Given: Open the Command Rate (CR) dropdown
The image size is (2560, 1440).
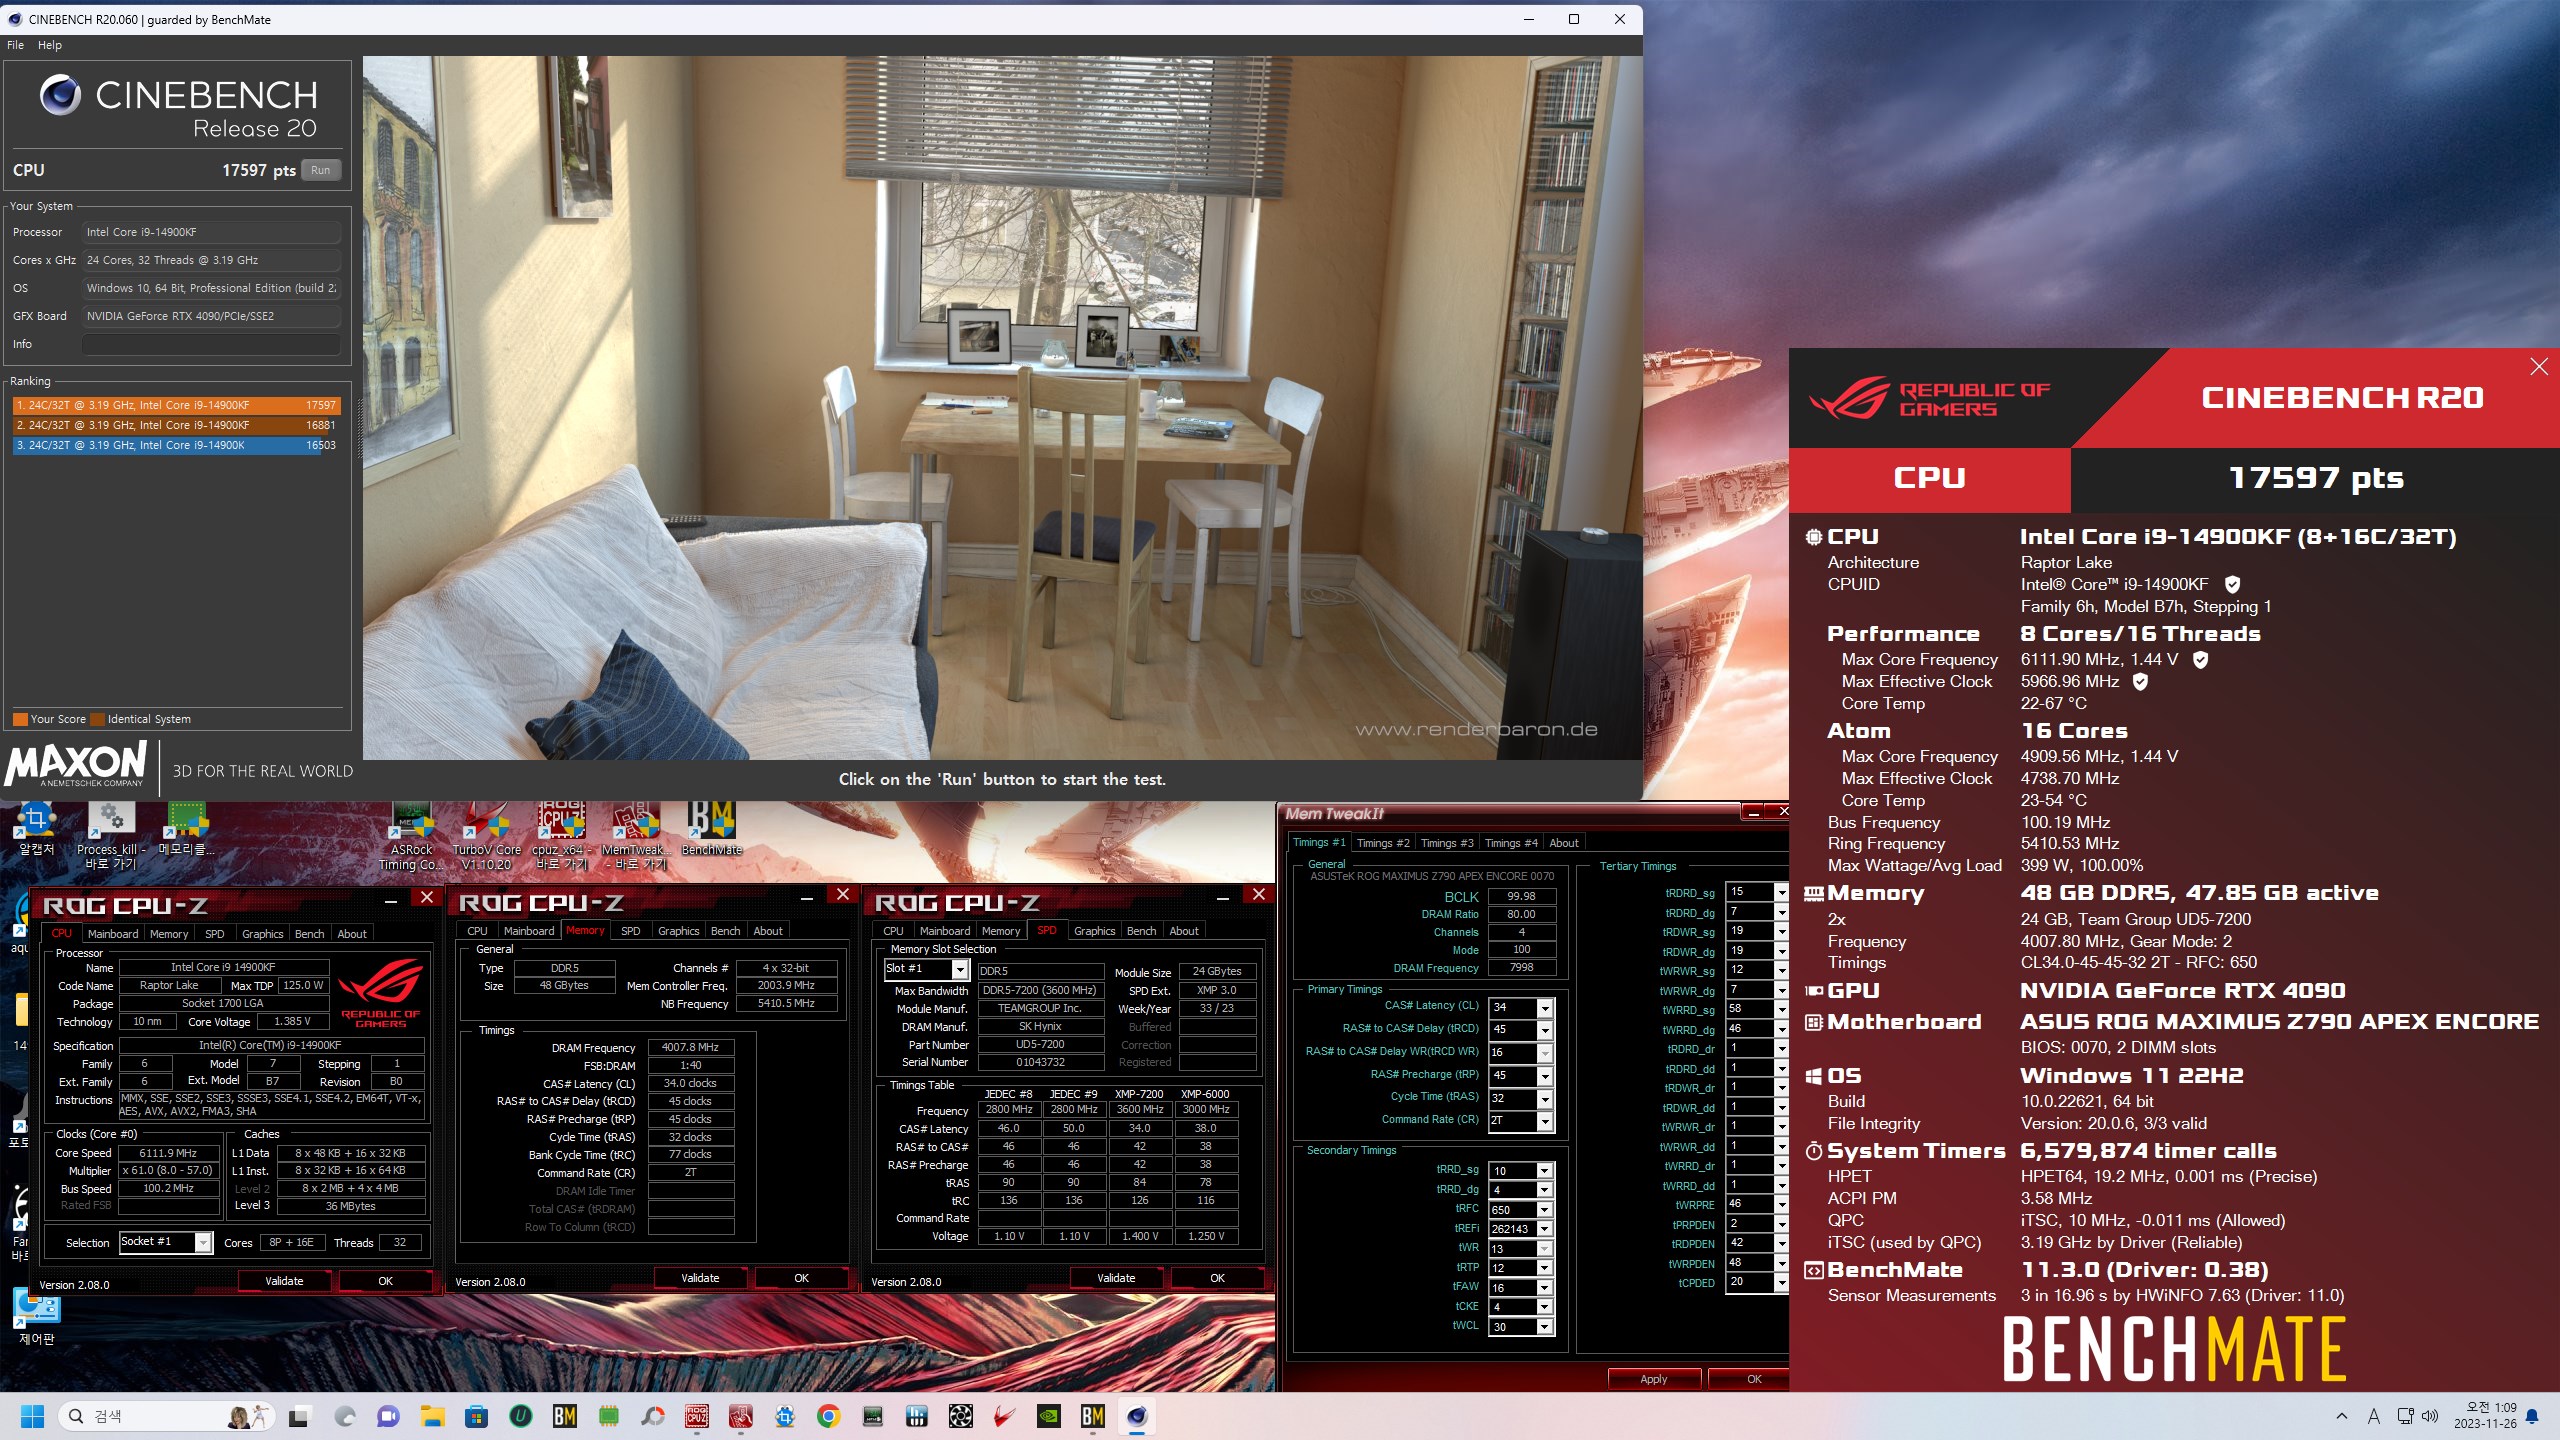Looking at the screenshot, I should pos(1544,1121).
